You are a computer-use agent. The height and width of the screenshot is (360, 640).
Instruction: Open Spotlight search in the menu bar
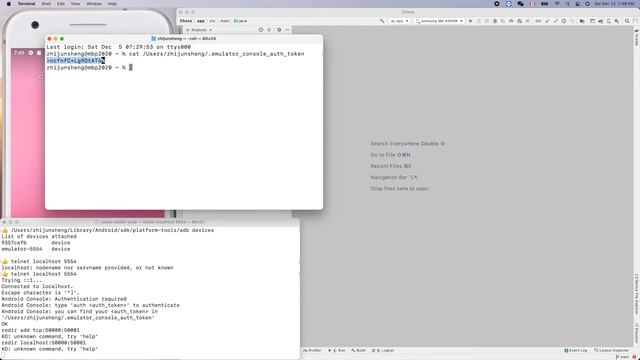click(567, 4)
